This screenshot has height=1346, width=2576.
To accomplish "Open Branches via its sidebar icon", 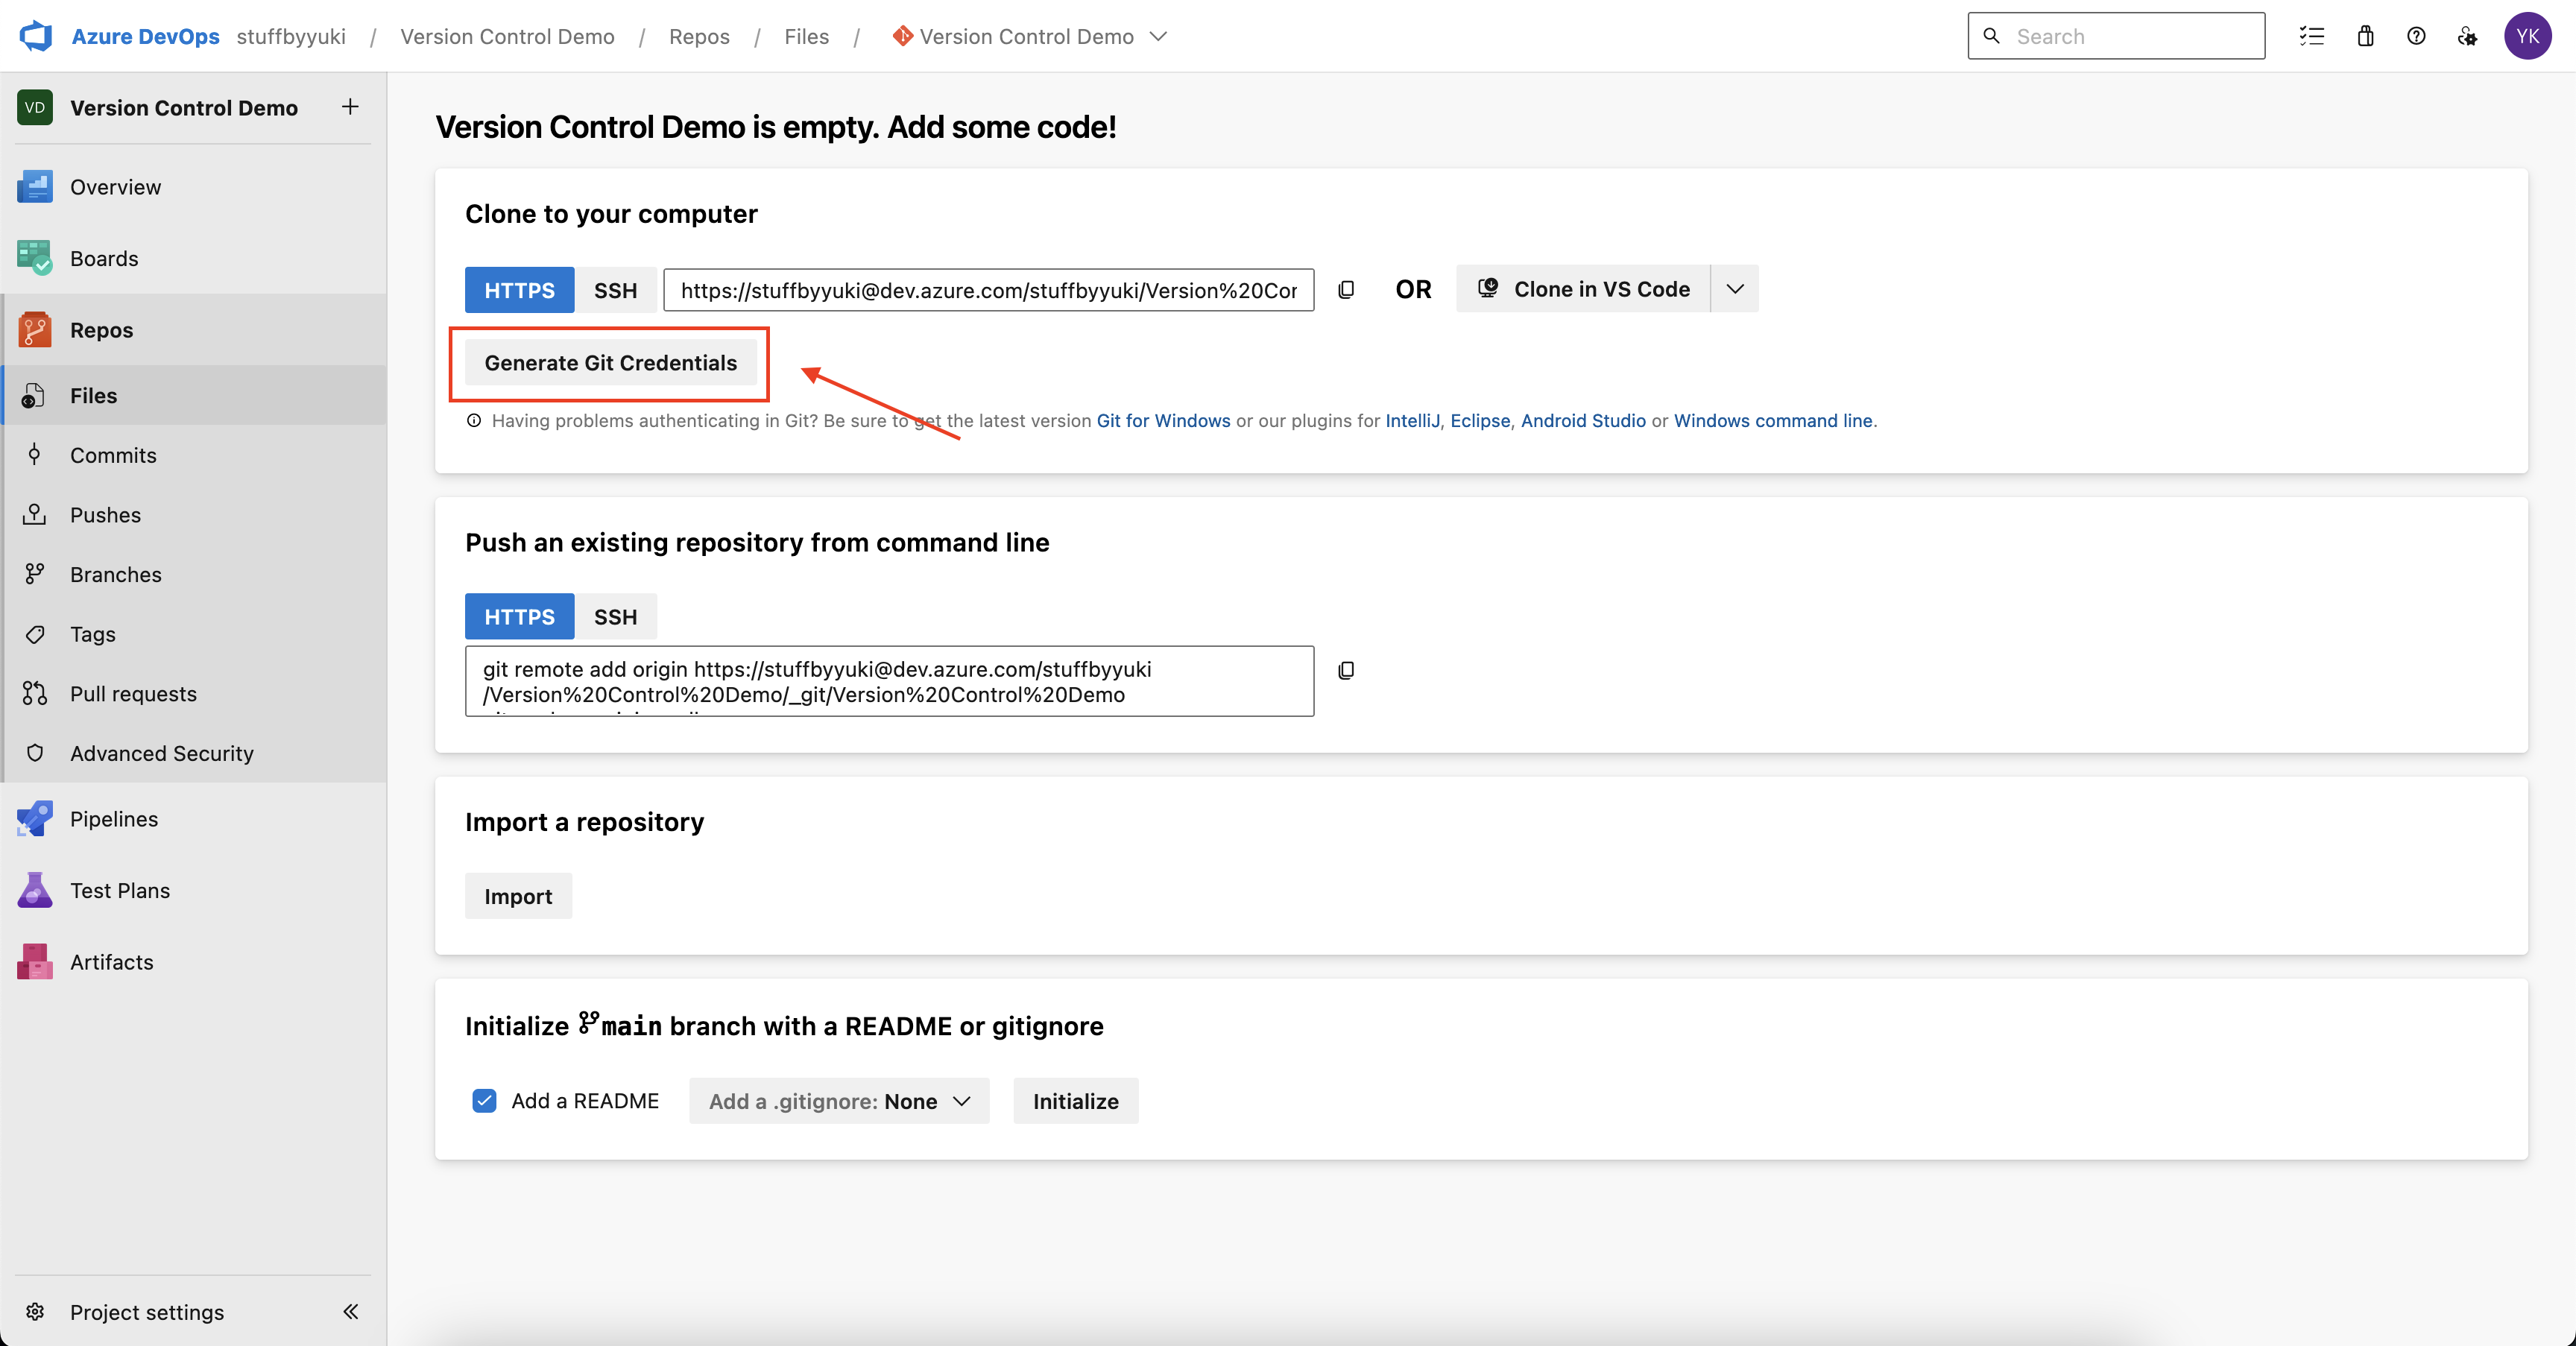I will (34, 574).
